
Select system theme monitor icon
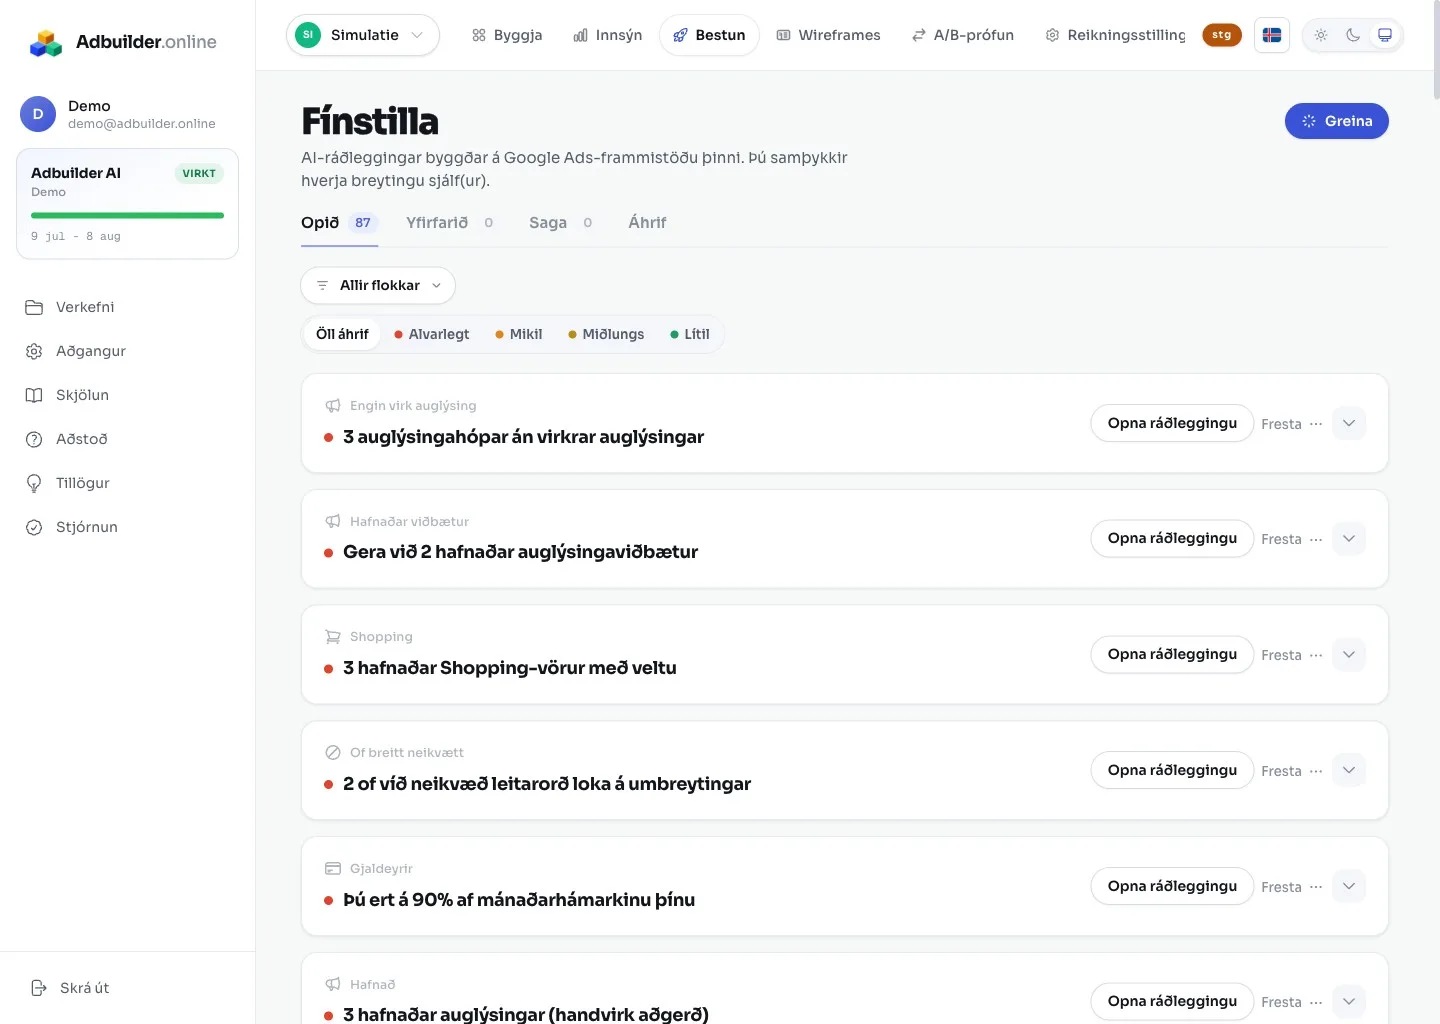pyautogui.click(x=1385, y=35)
